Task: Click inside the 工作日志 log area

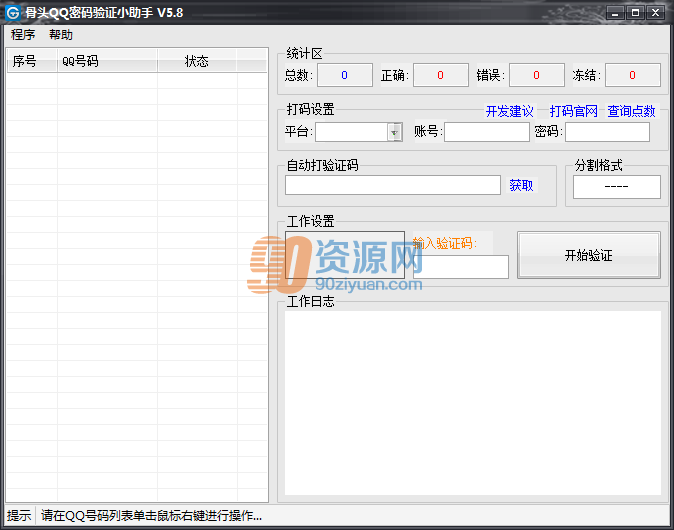Action: 473,403
